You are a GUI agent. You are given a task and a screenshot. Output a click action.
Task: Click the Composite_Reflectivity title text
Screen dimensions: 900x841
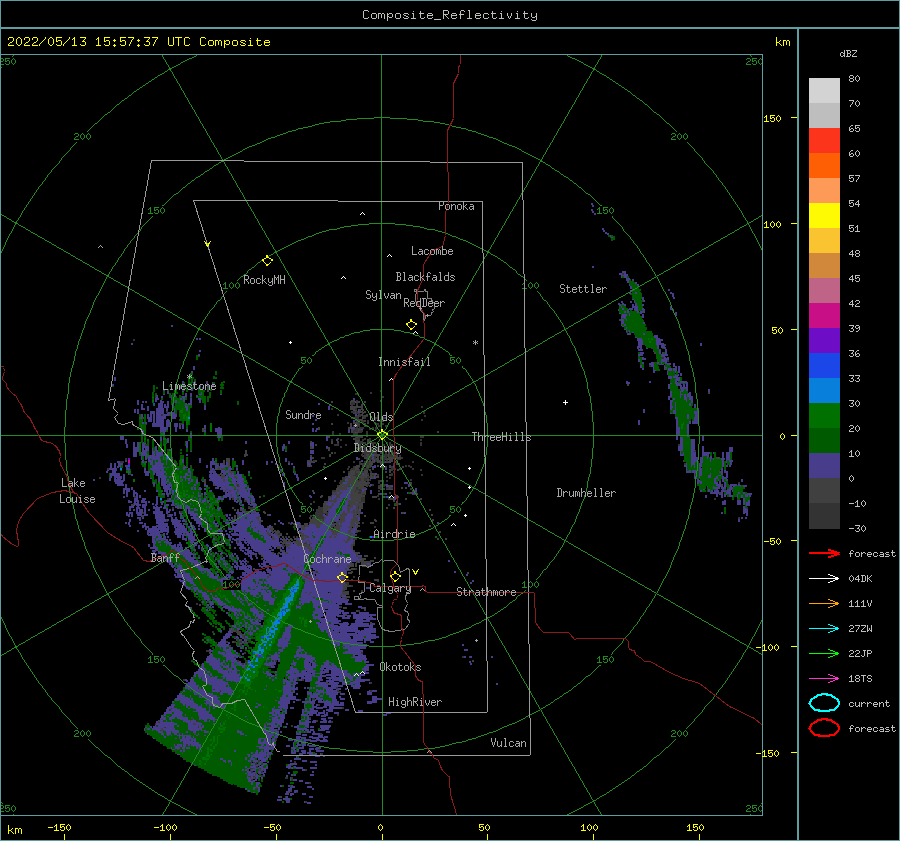coord(450,15)
